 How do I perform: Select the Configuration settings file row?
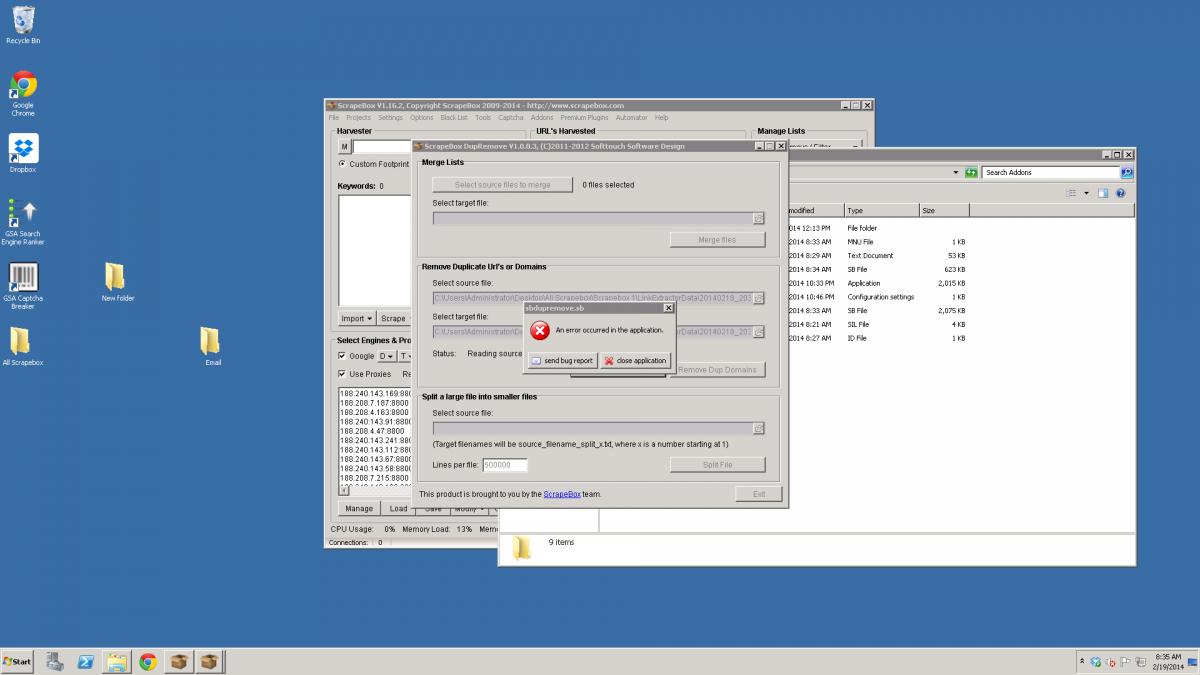click(880, 297)
